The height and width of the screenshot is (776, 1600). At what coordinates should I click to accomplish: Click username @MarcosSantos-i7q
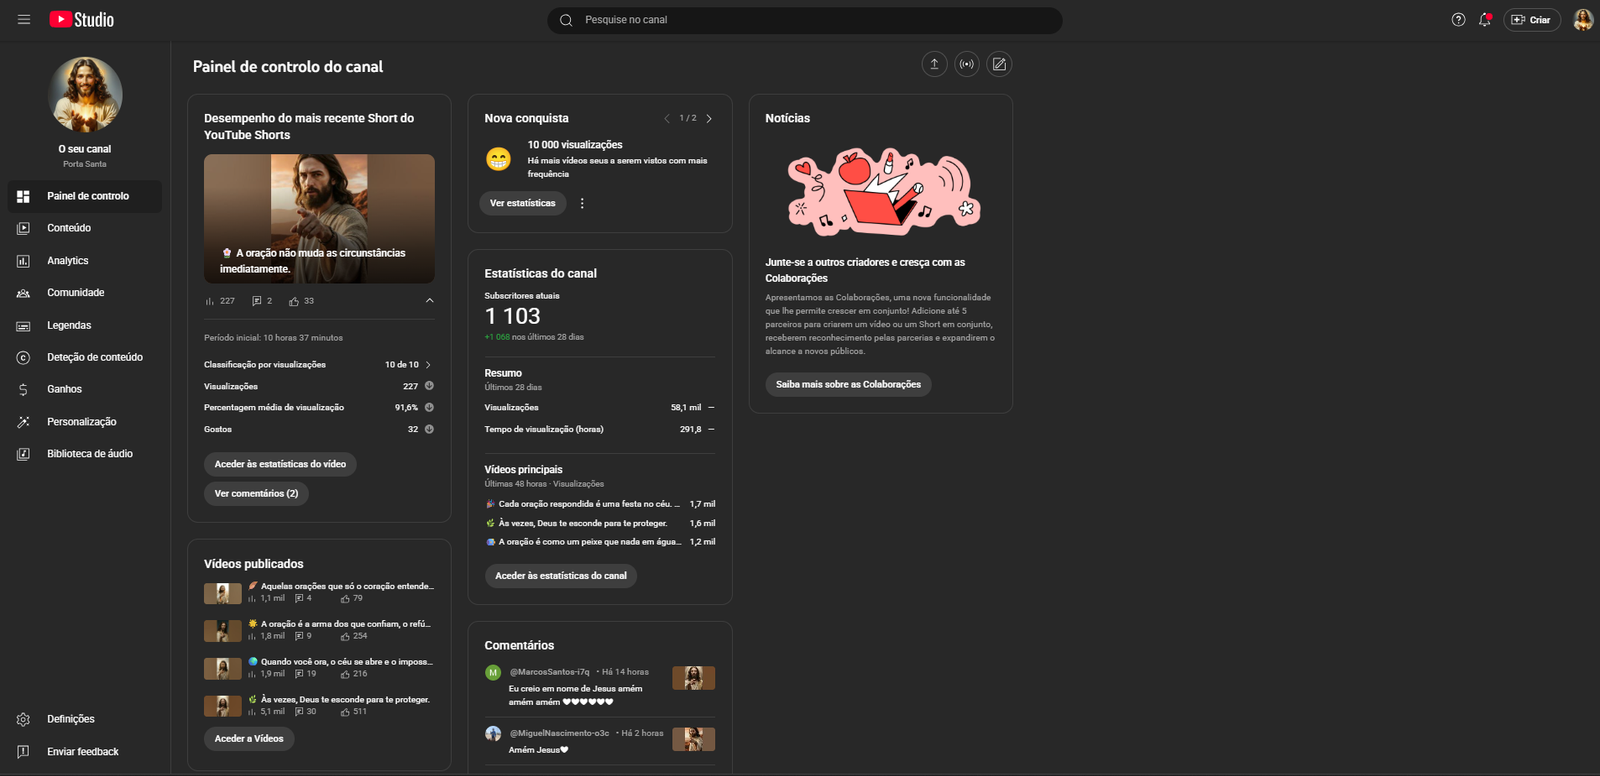550,672
